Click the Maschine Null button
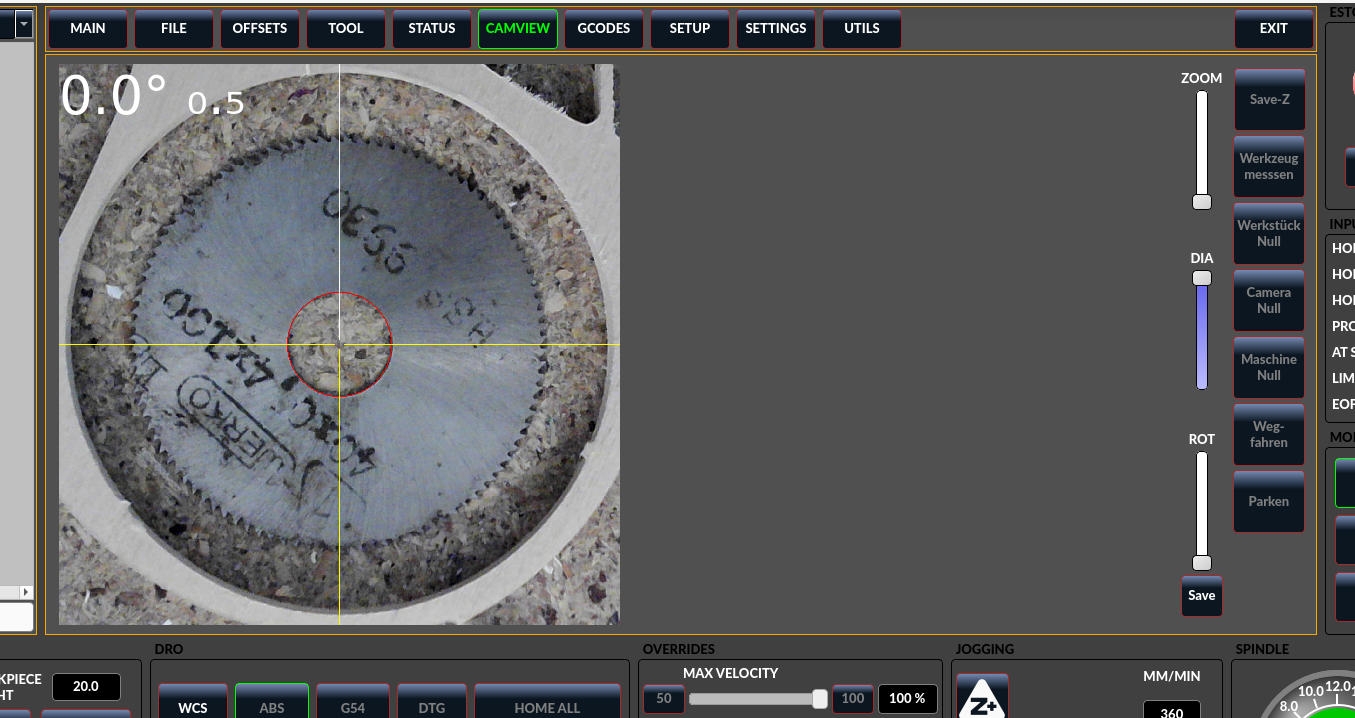Viewport: 1355px width, 718px height. [1269, 367]
